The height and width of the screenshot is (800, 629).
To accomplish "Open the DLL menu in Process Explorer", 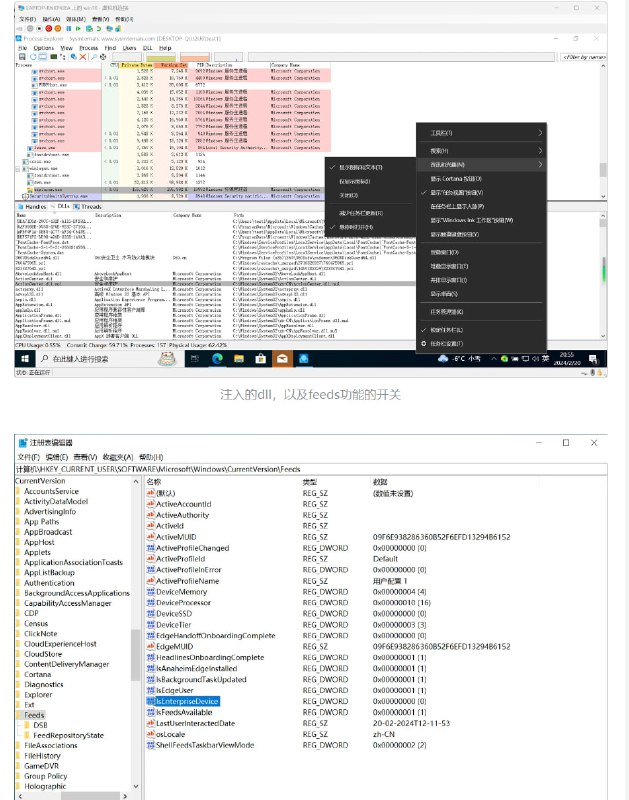I will [x=147, y=48].
